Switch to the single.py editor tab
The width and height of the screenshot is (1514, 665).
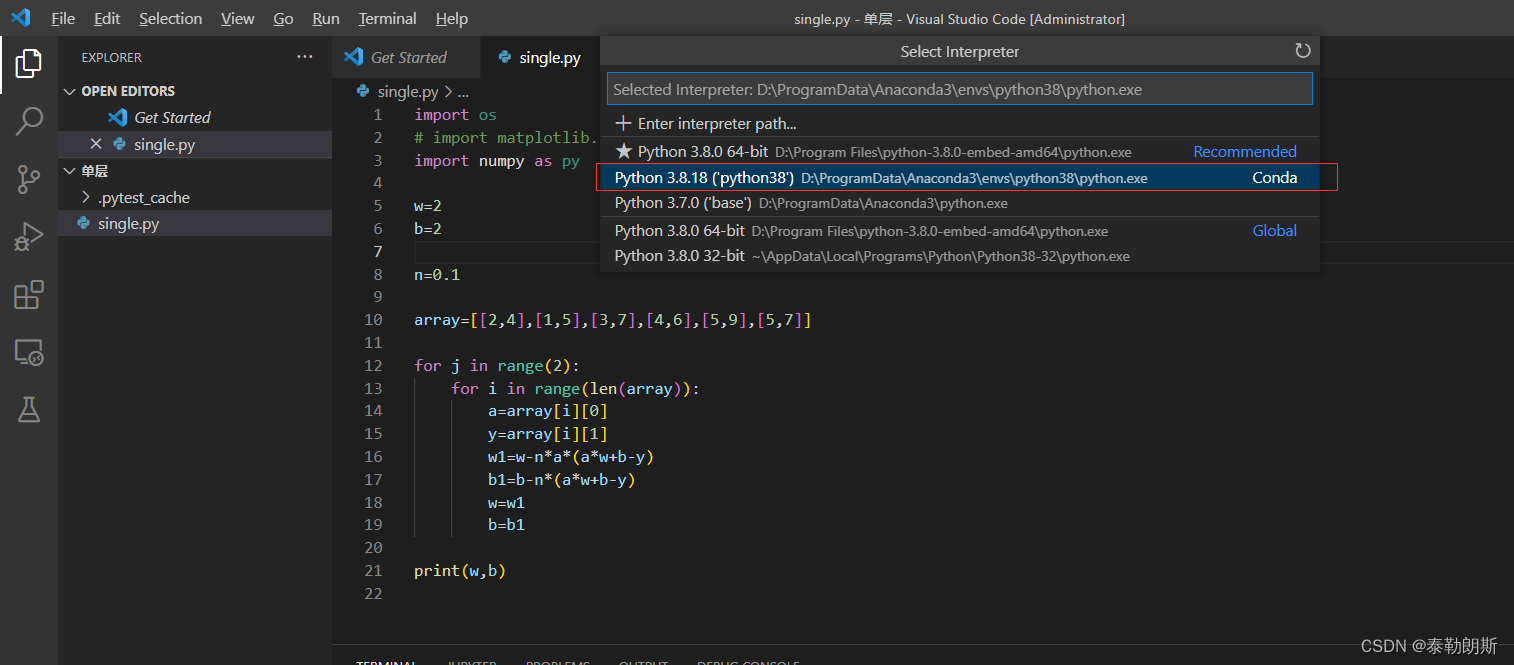click(540, 57)
